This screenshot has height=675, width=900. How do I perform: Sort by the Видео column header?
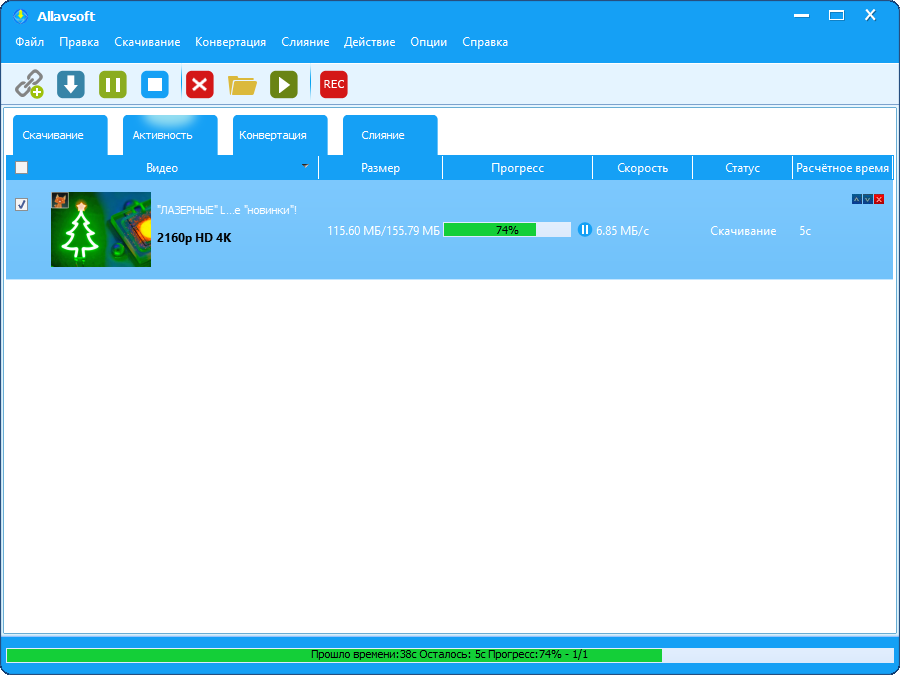[162, 168]
